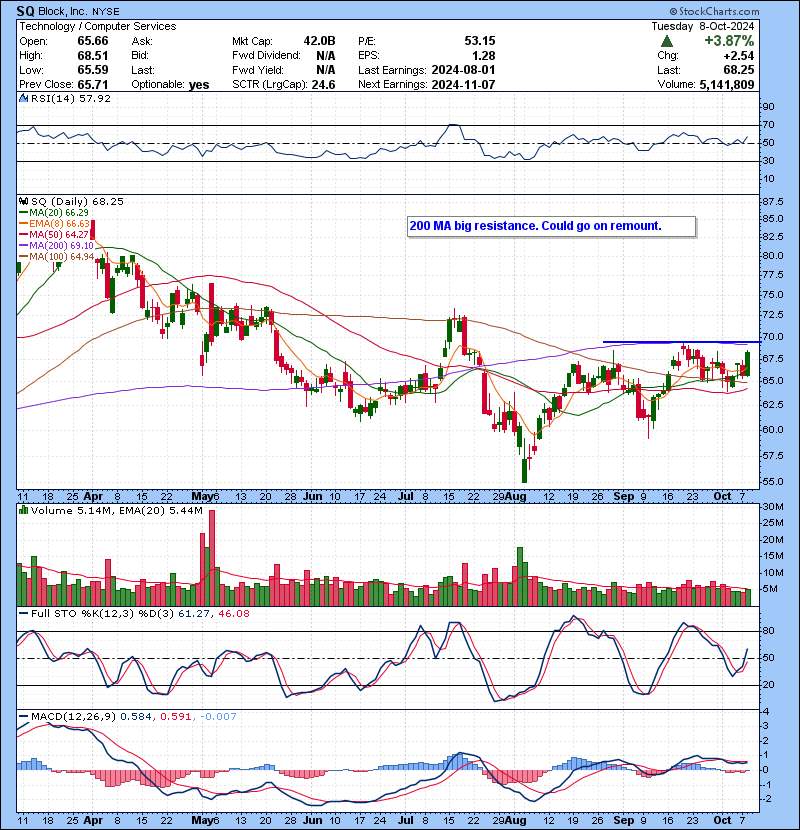Click the 'Block, Inc.' company name
This screenshot has width=800, height=830.
62,11
